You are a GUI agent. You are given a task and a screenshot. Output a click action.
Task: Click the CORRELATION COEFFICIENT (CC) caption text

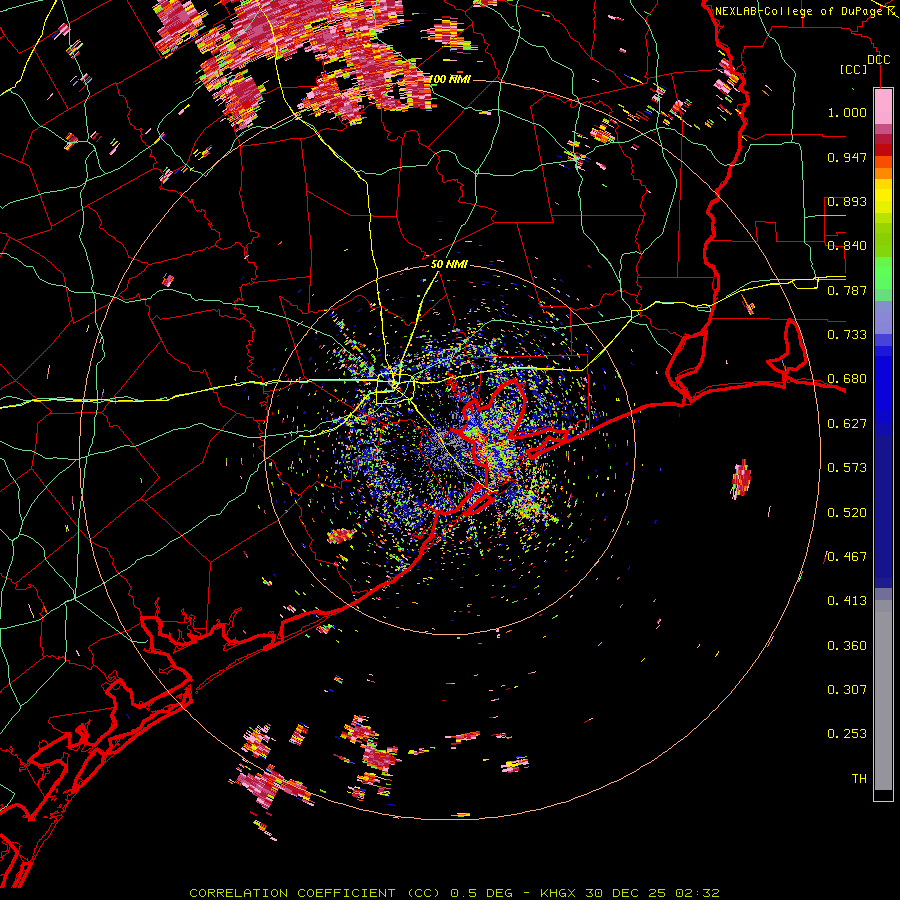pyautogui.click(x=317, y=893)
